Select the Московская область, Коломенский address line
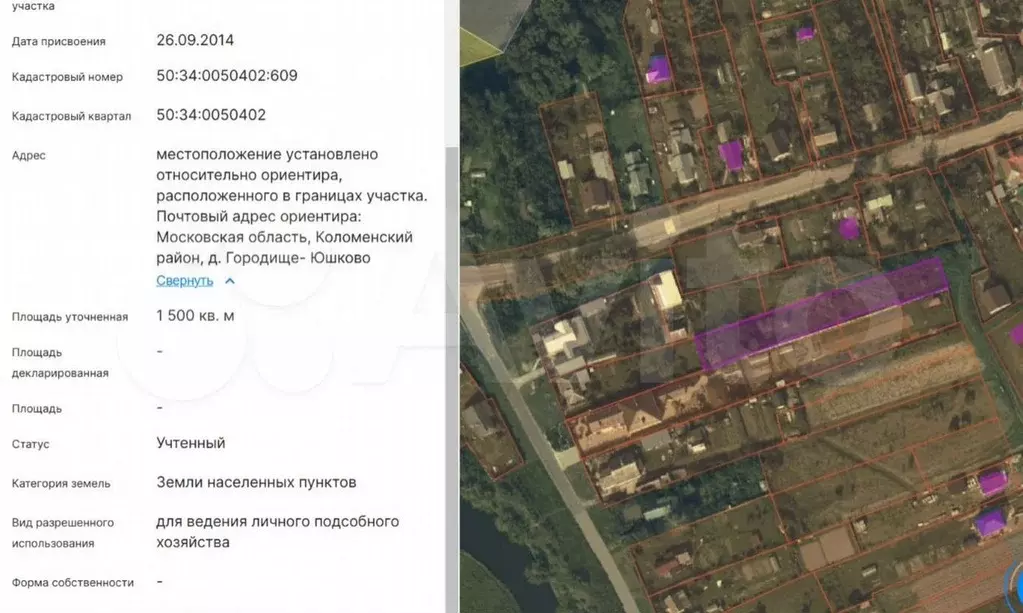Viewport: 1023px width, 613px height. click(284, 237)
